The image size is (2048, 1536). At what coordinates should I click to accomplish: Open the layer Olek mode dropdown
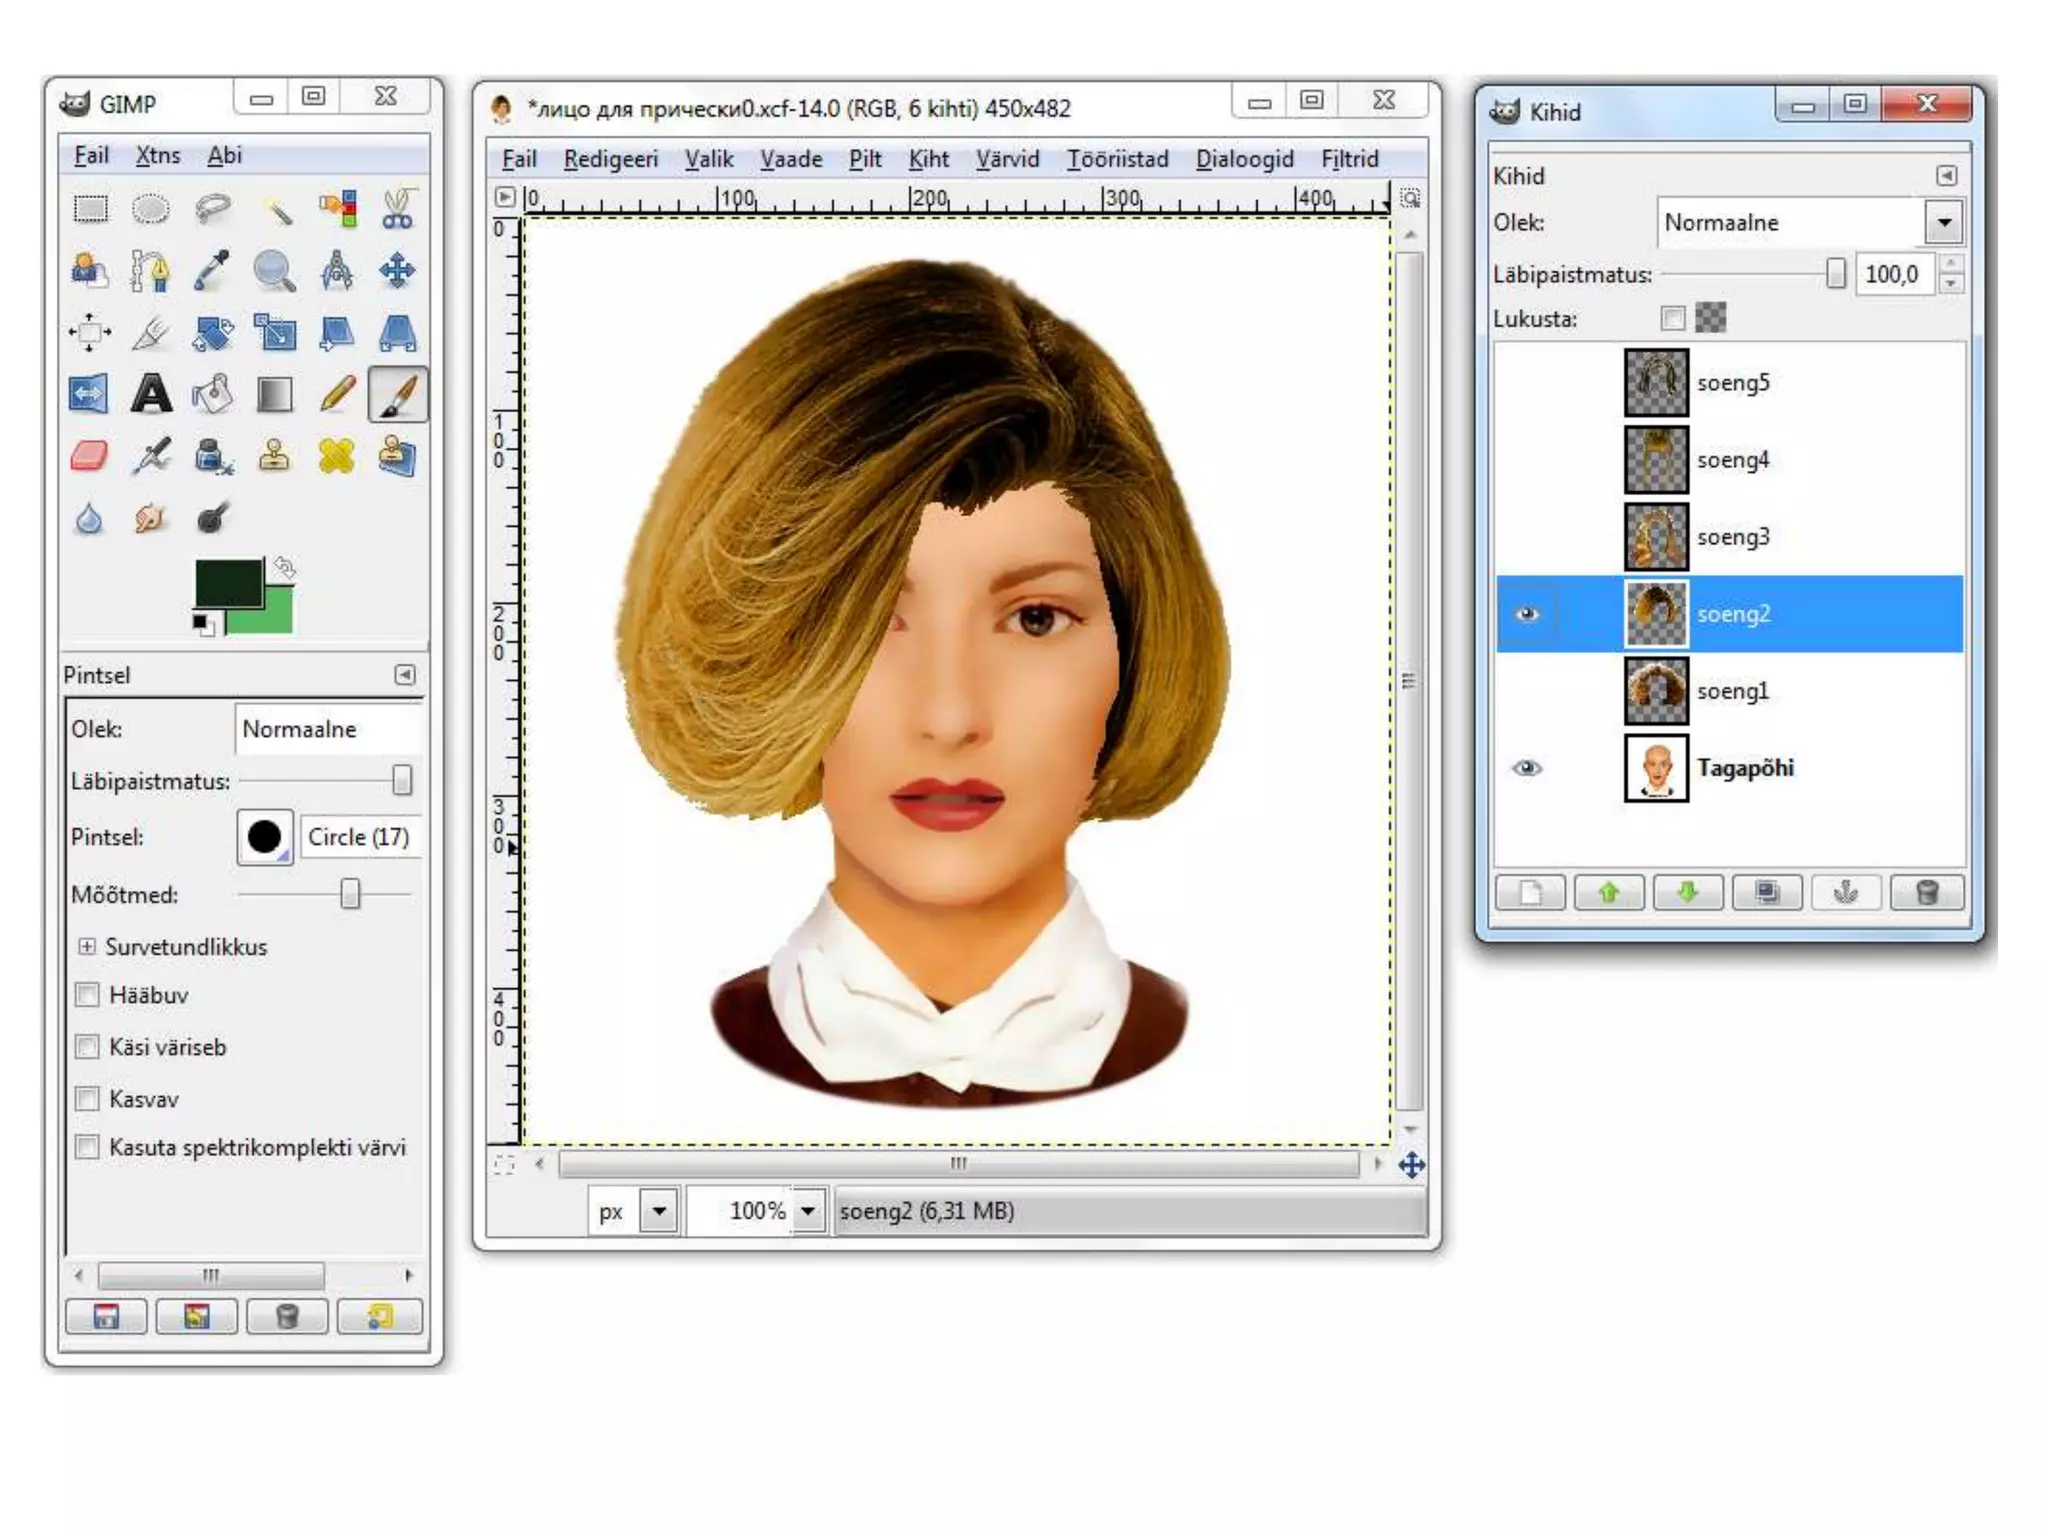coord(1943,222)
